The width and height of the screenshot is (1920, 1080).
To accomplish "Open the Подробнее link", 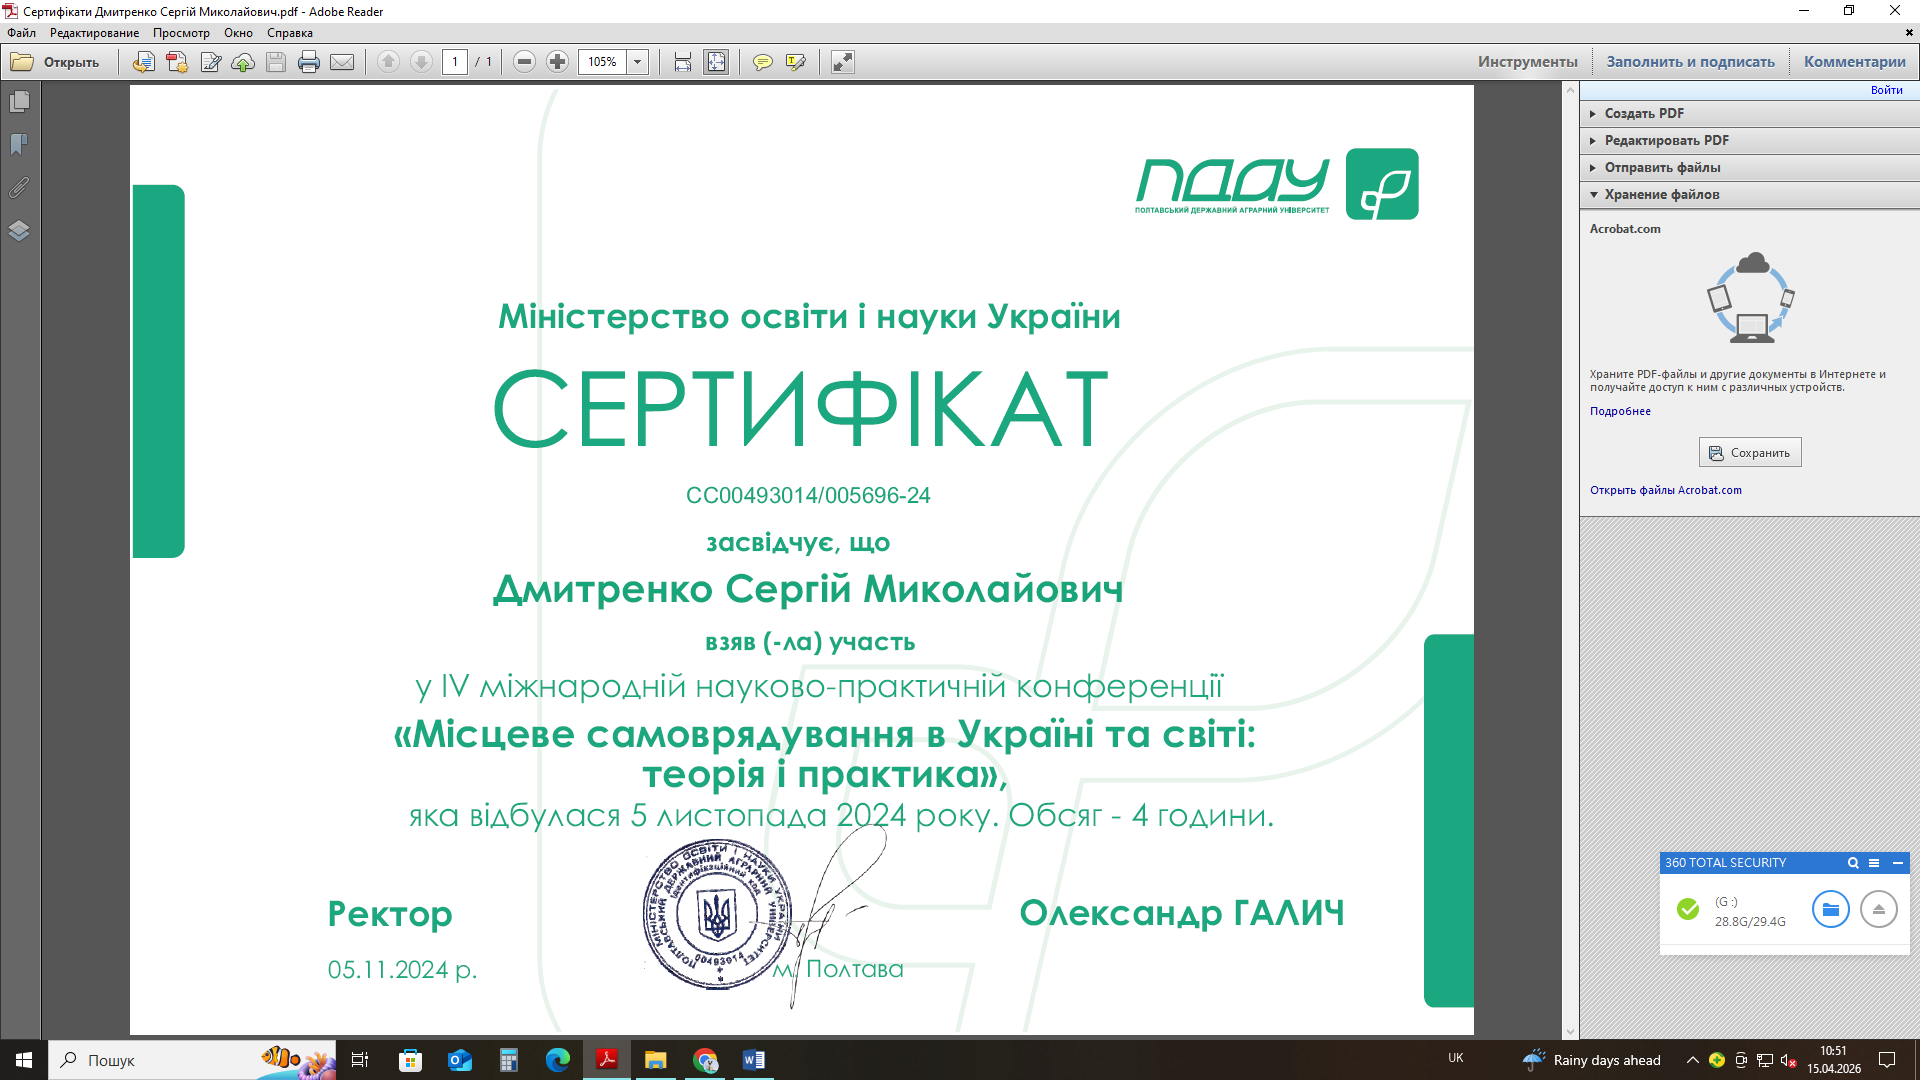I will pyautogui.click(x=1620, y=411).
